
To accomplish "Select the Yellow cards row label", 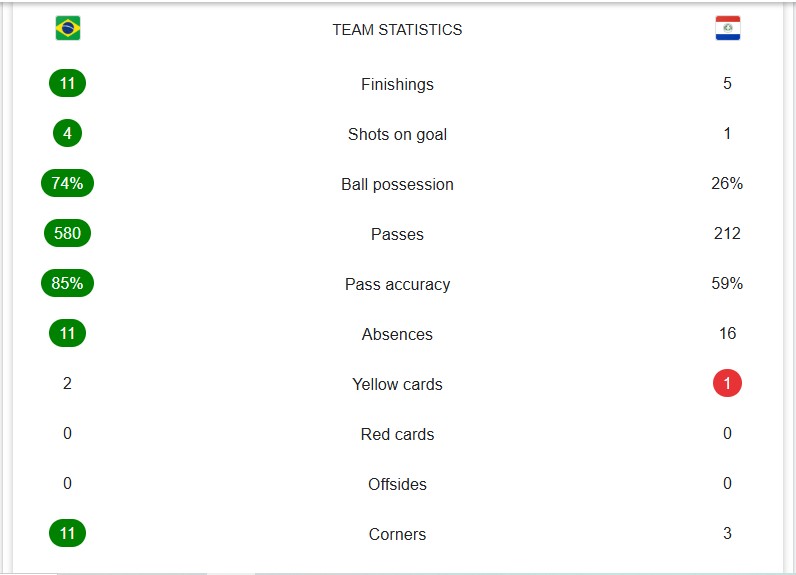I will coord(397,384).
